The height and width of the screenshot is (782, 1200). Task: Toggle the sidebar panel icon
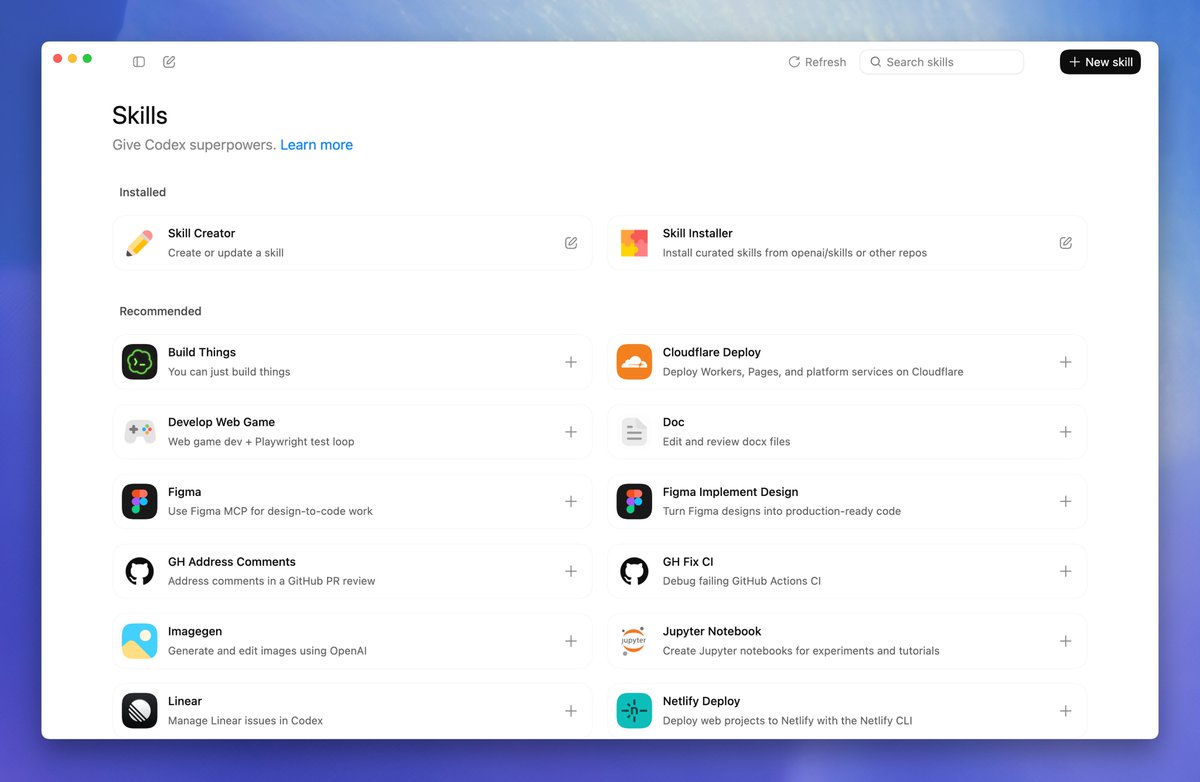[139, 62]
